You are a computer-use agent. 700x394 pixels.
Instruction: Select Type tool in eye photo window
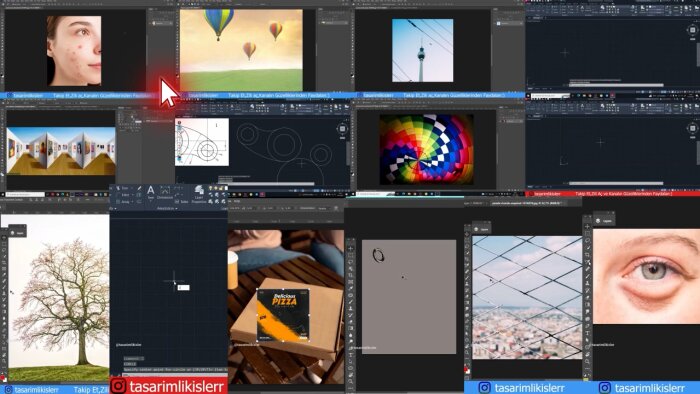click(x=587, y=333)
